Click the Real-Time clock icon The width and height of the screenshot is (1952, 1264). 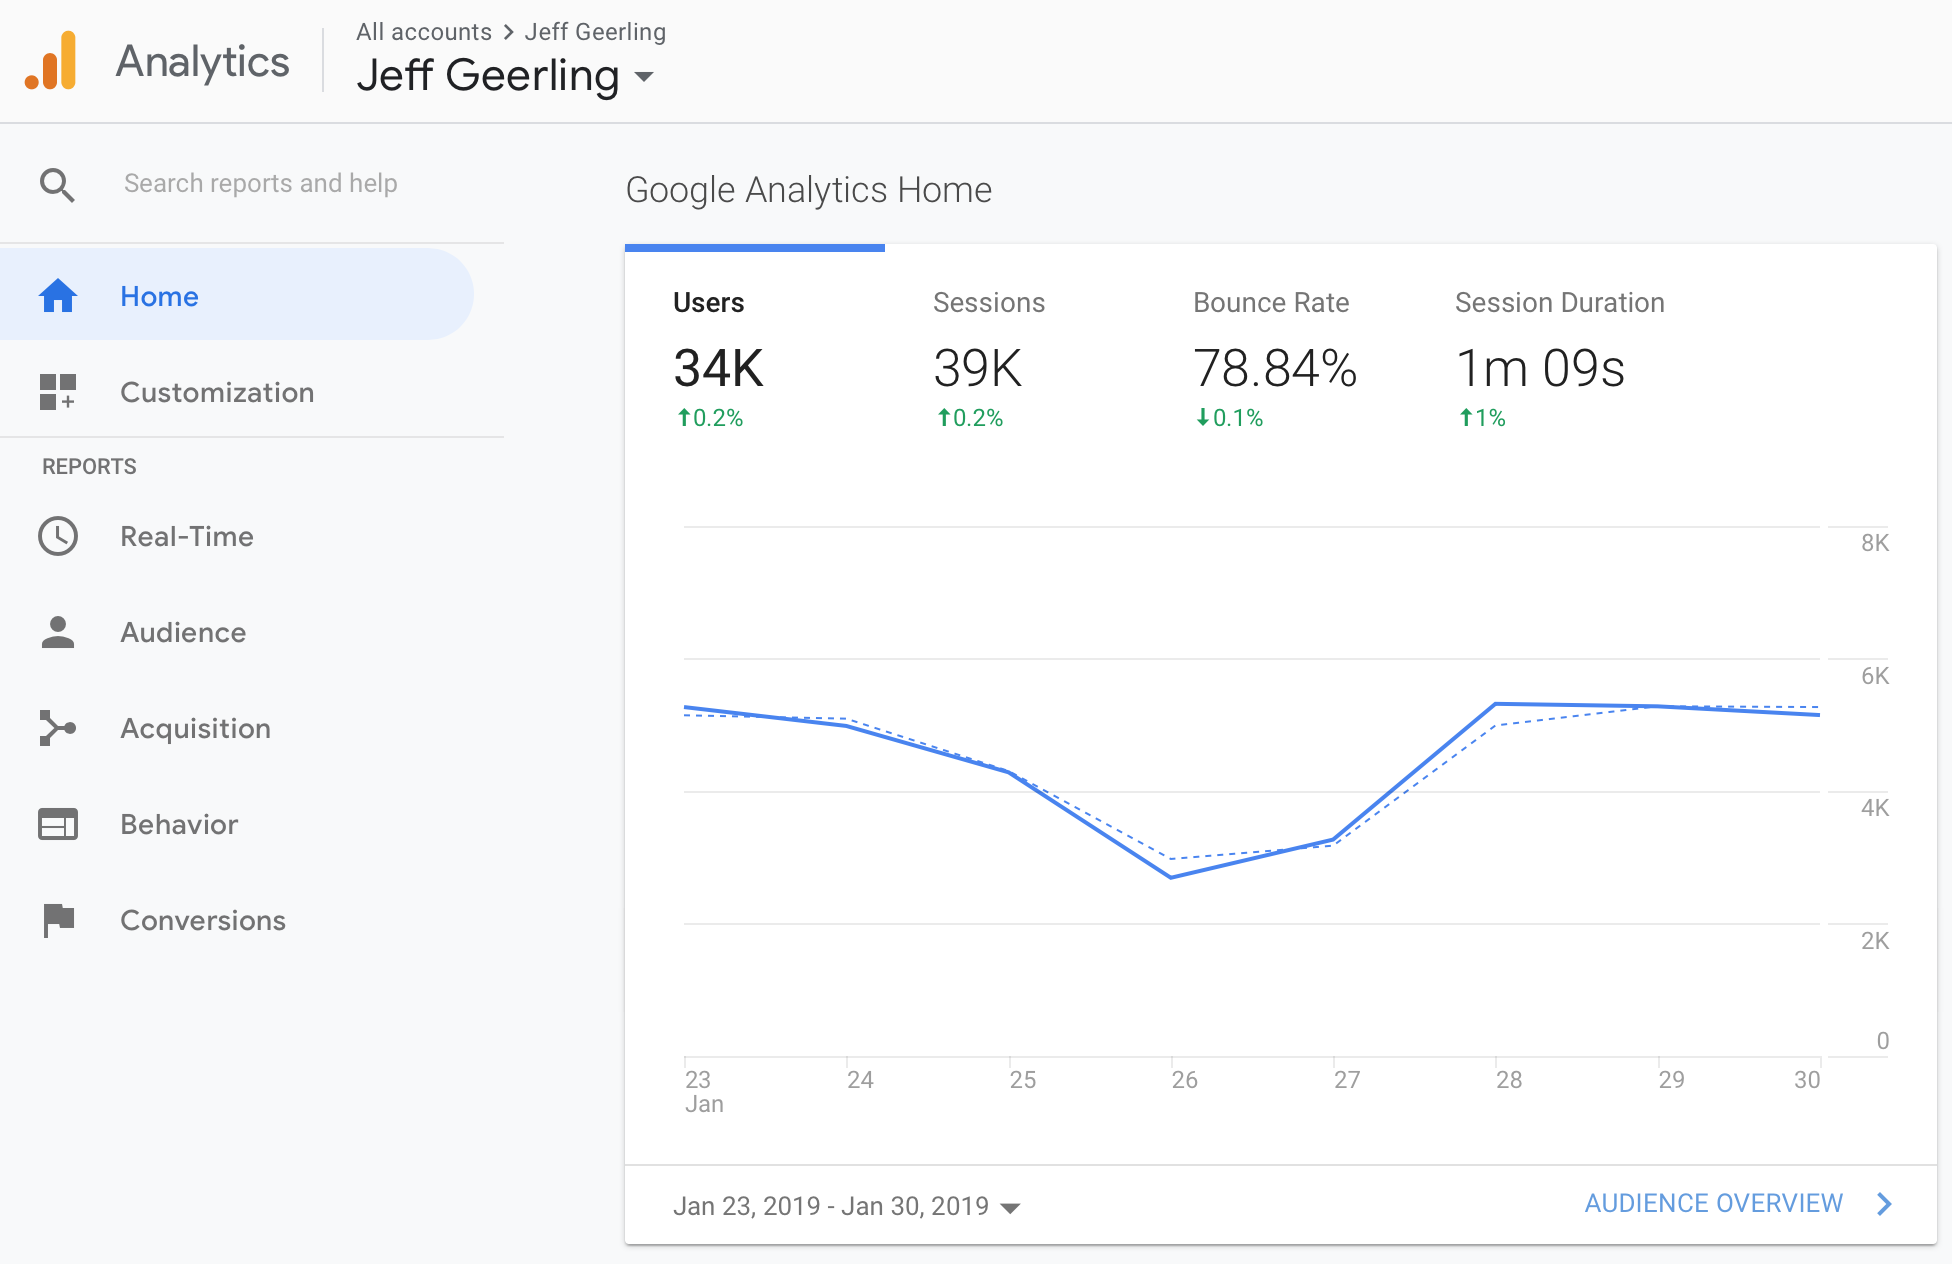click(x=58, y=536)
